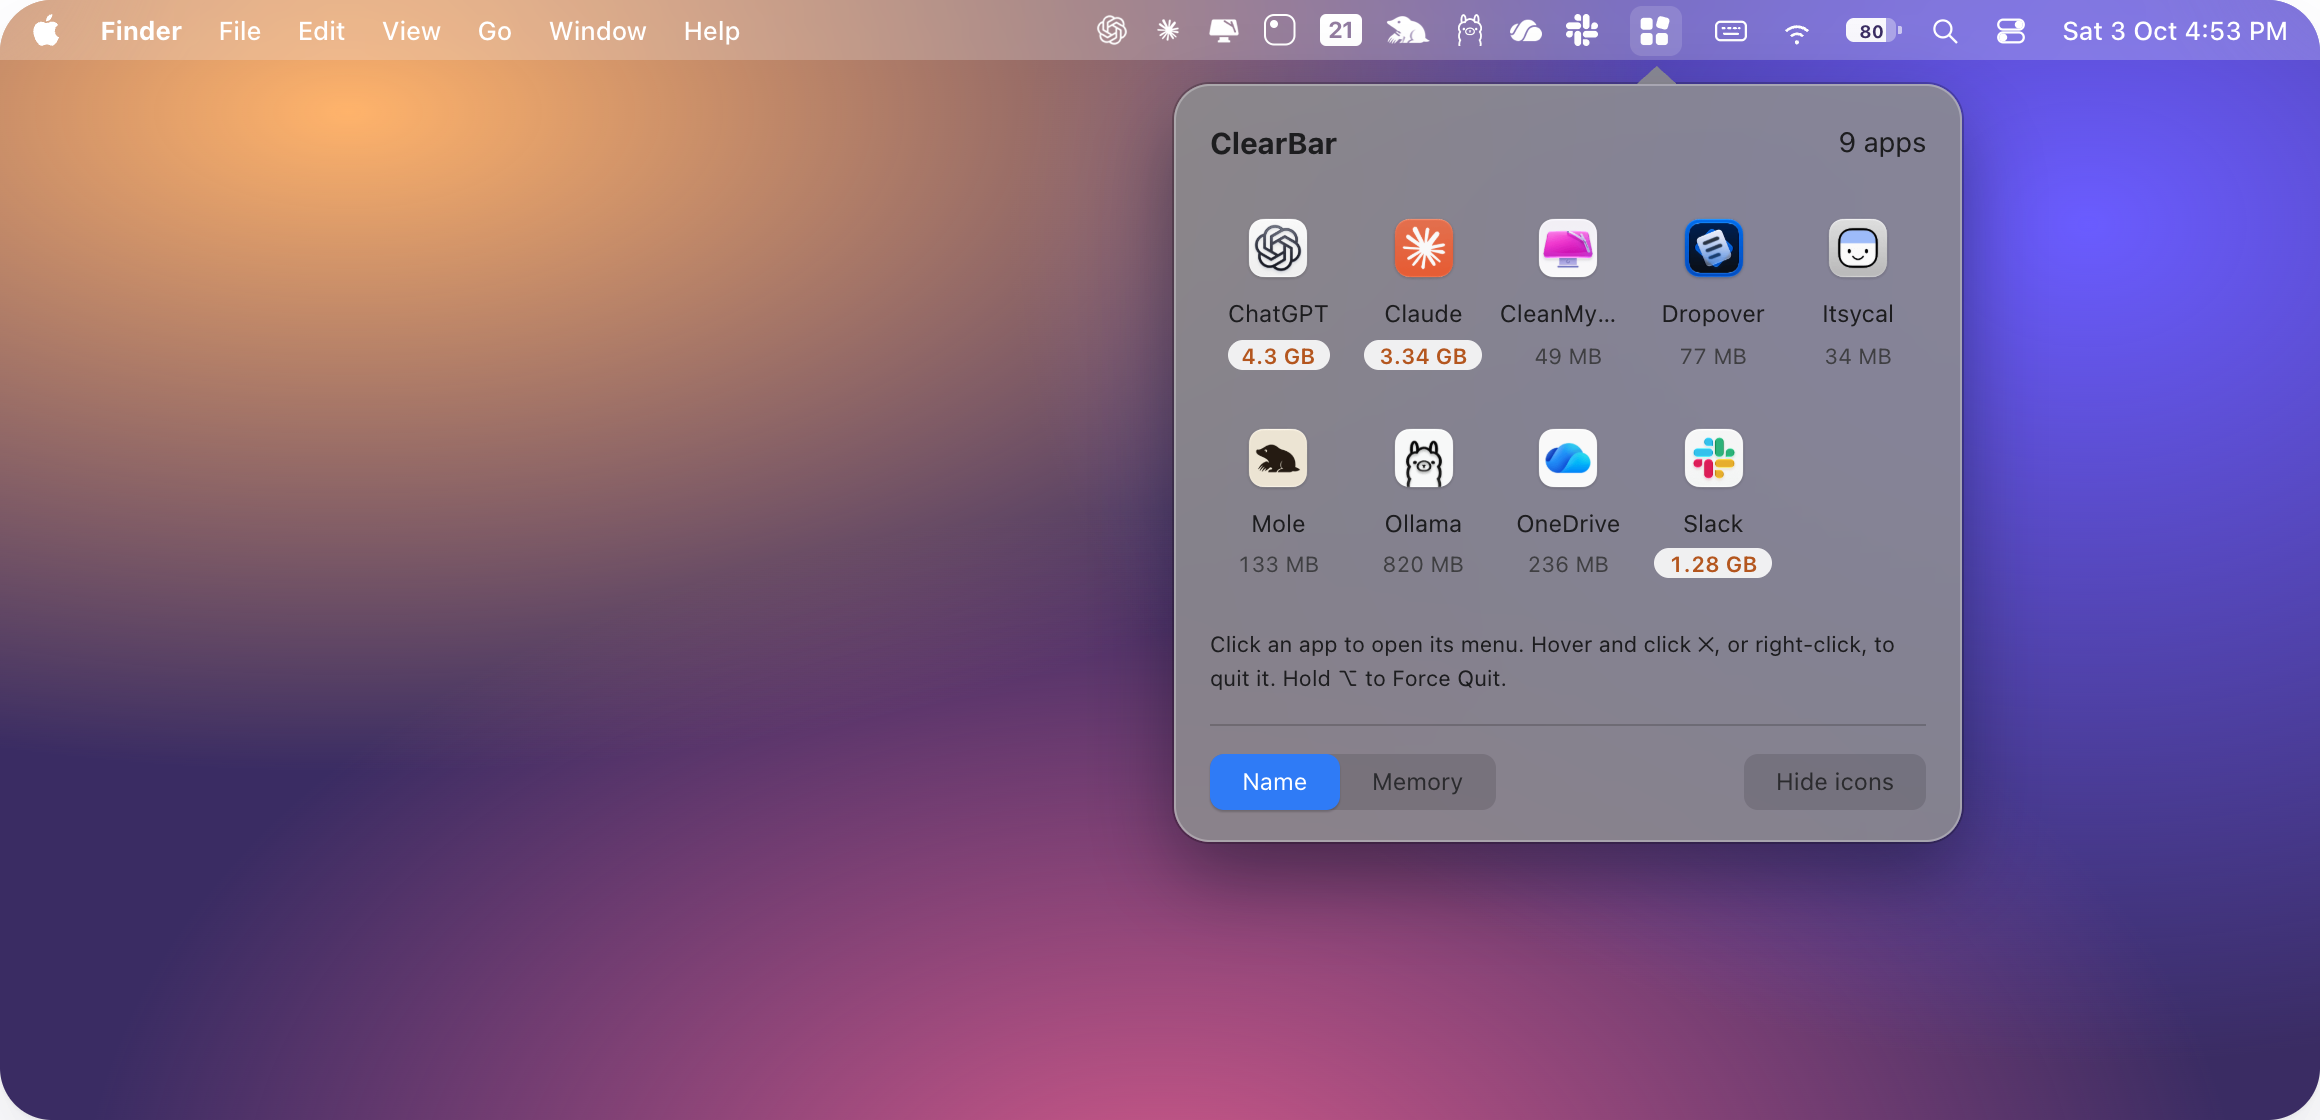Open the File menu
The height and width of the screenshot is (1120, 2320).
[240, 31]
